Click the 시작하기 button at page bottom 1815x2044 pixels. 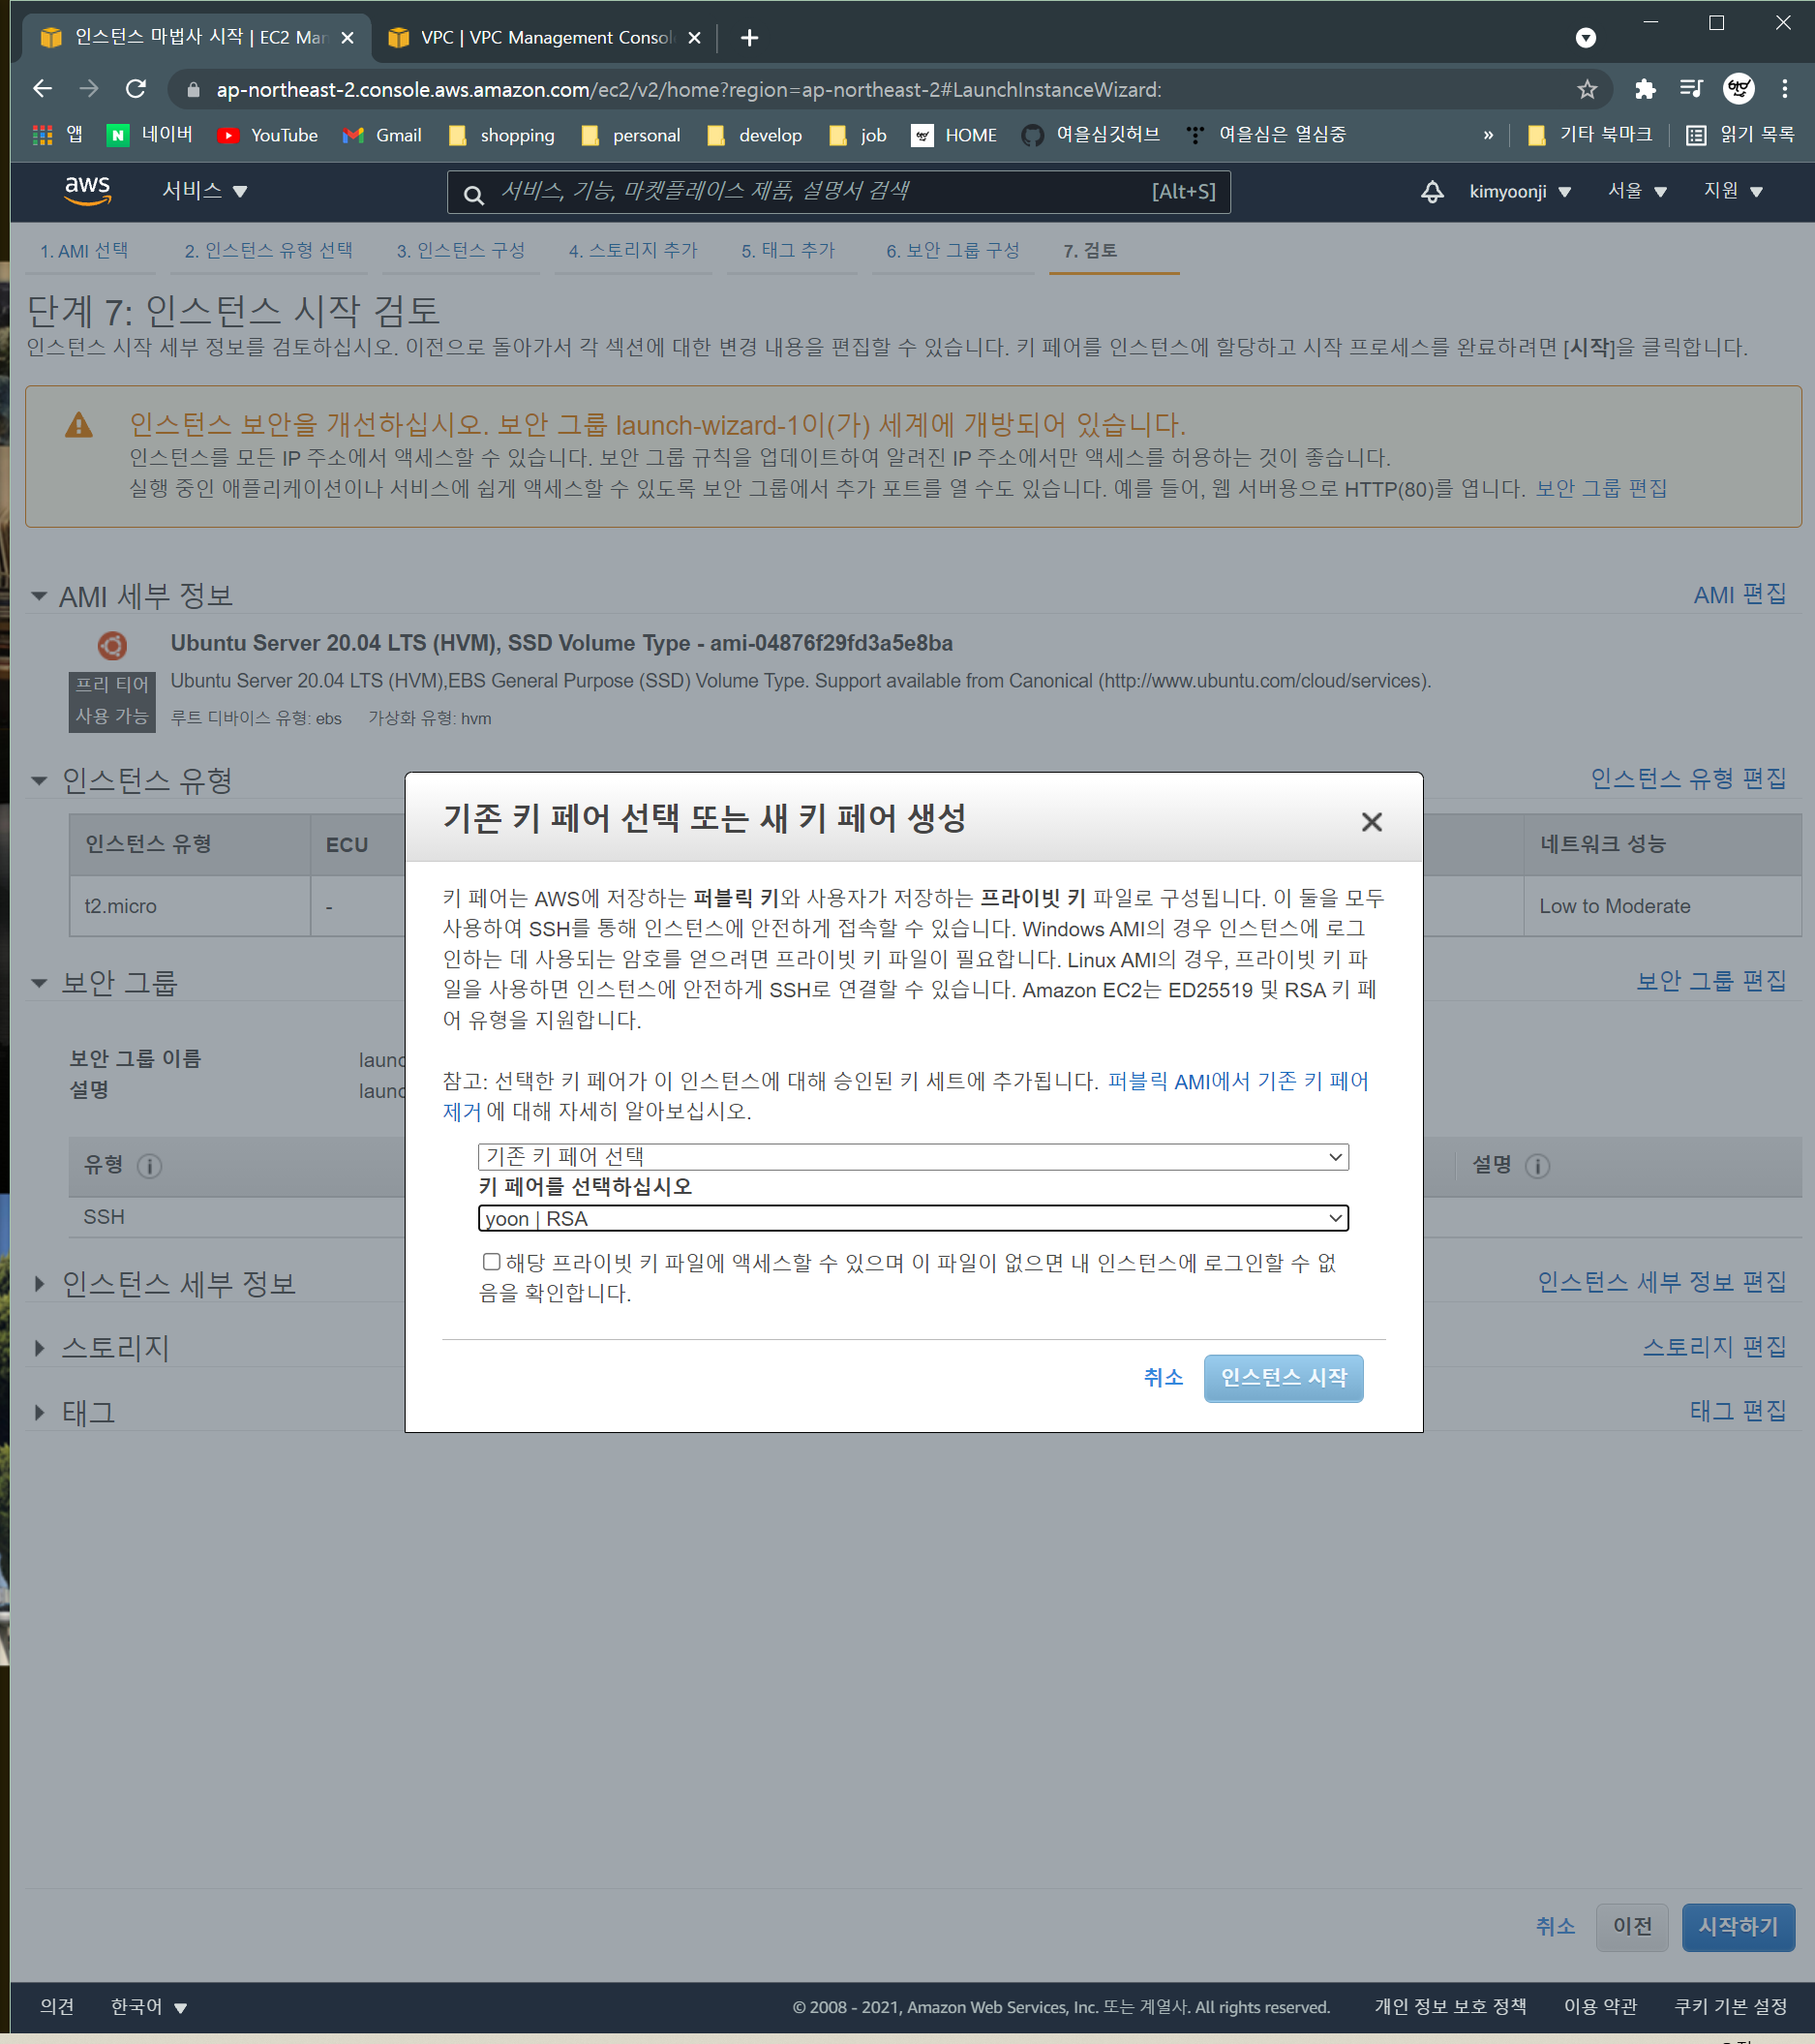[x=1738, y=1926]
